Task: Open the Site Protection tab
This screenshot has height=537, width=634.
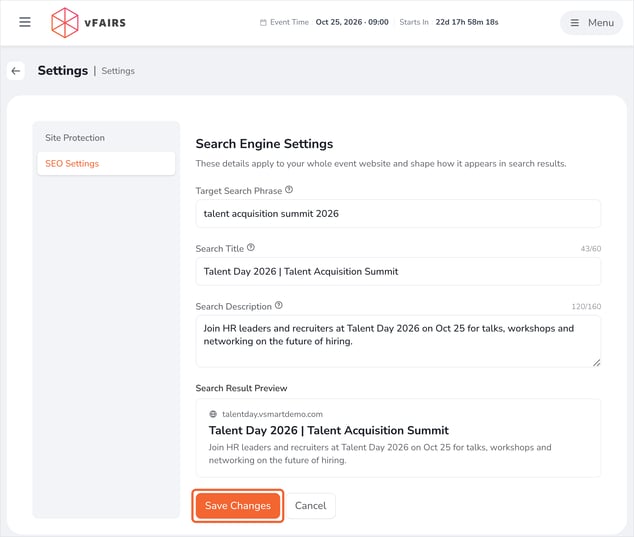Action: click(106, 138)
